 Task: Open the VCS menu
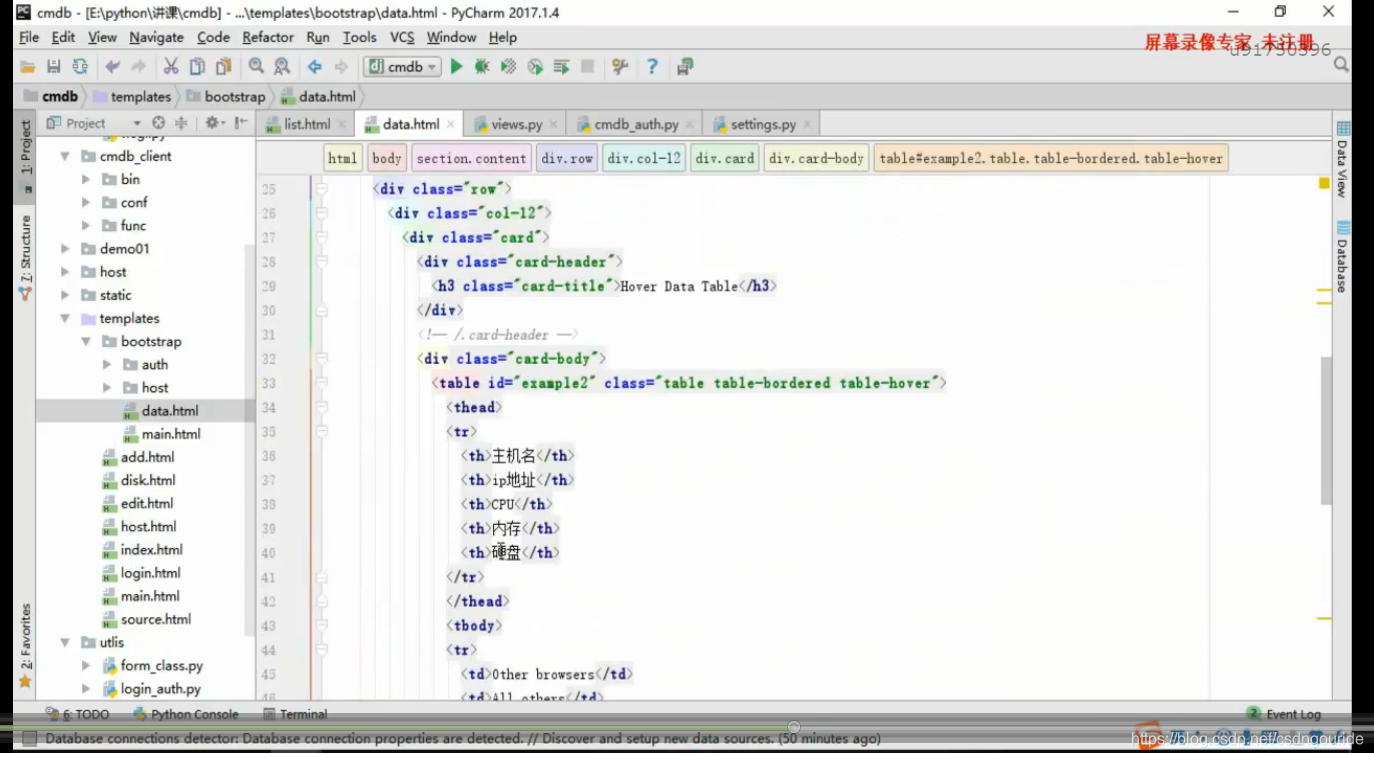click(x=402, y=37)
